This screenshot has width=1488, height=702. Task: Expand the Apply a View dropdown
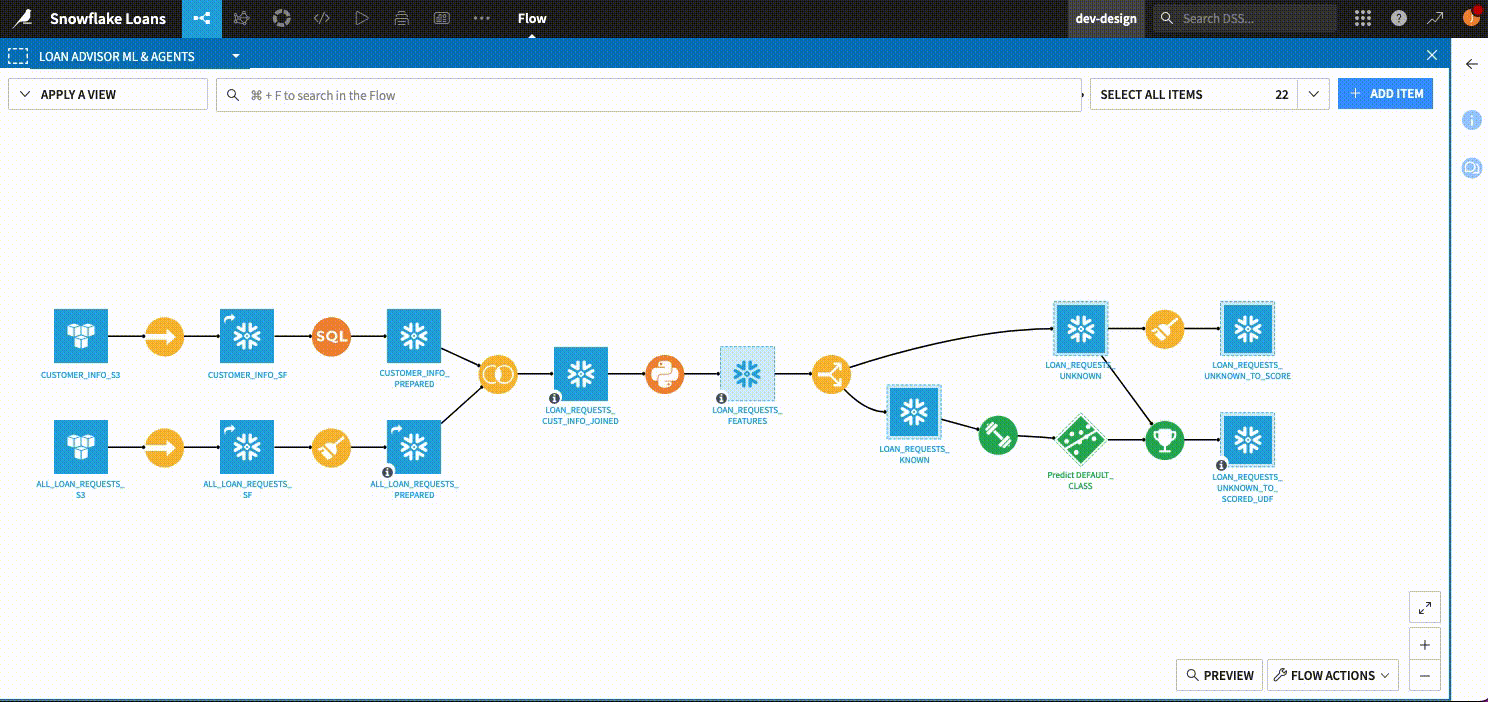click(x=108, y=95)
